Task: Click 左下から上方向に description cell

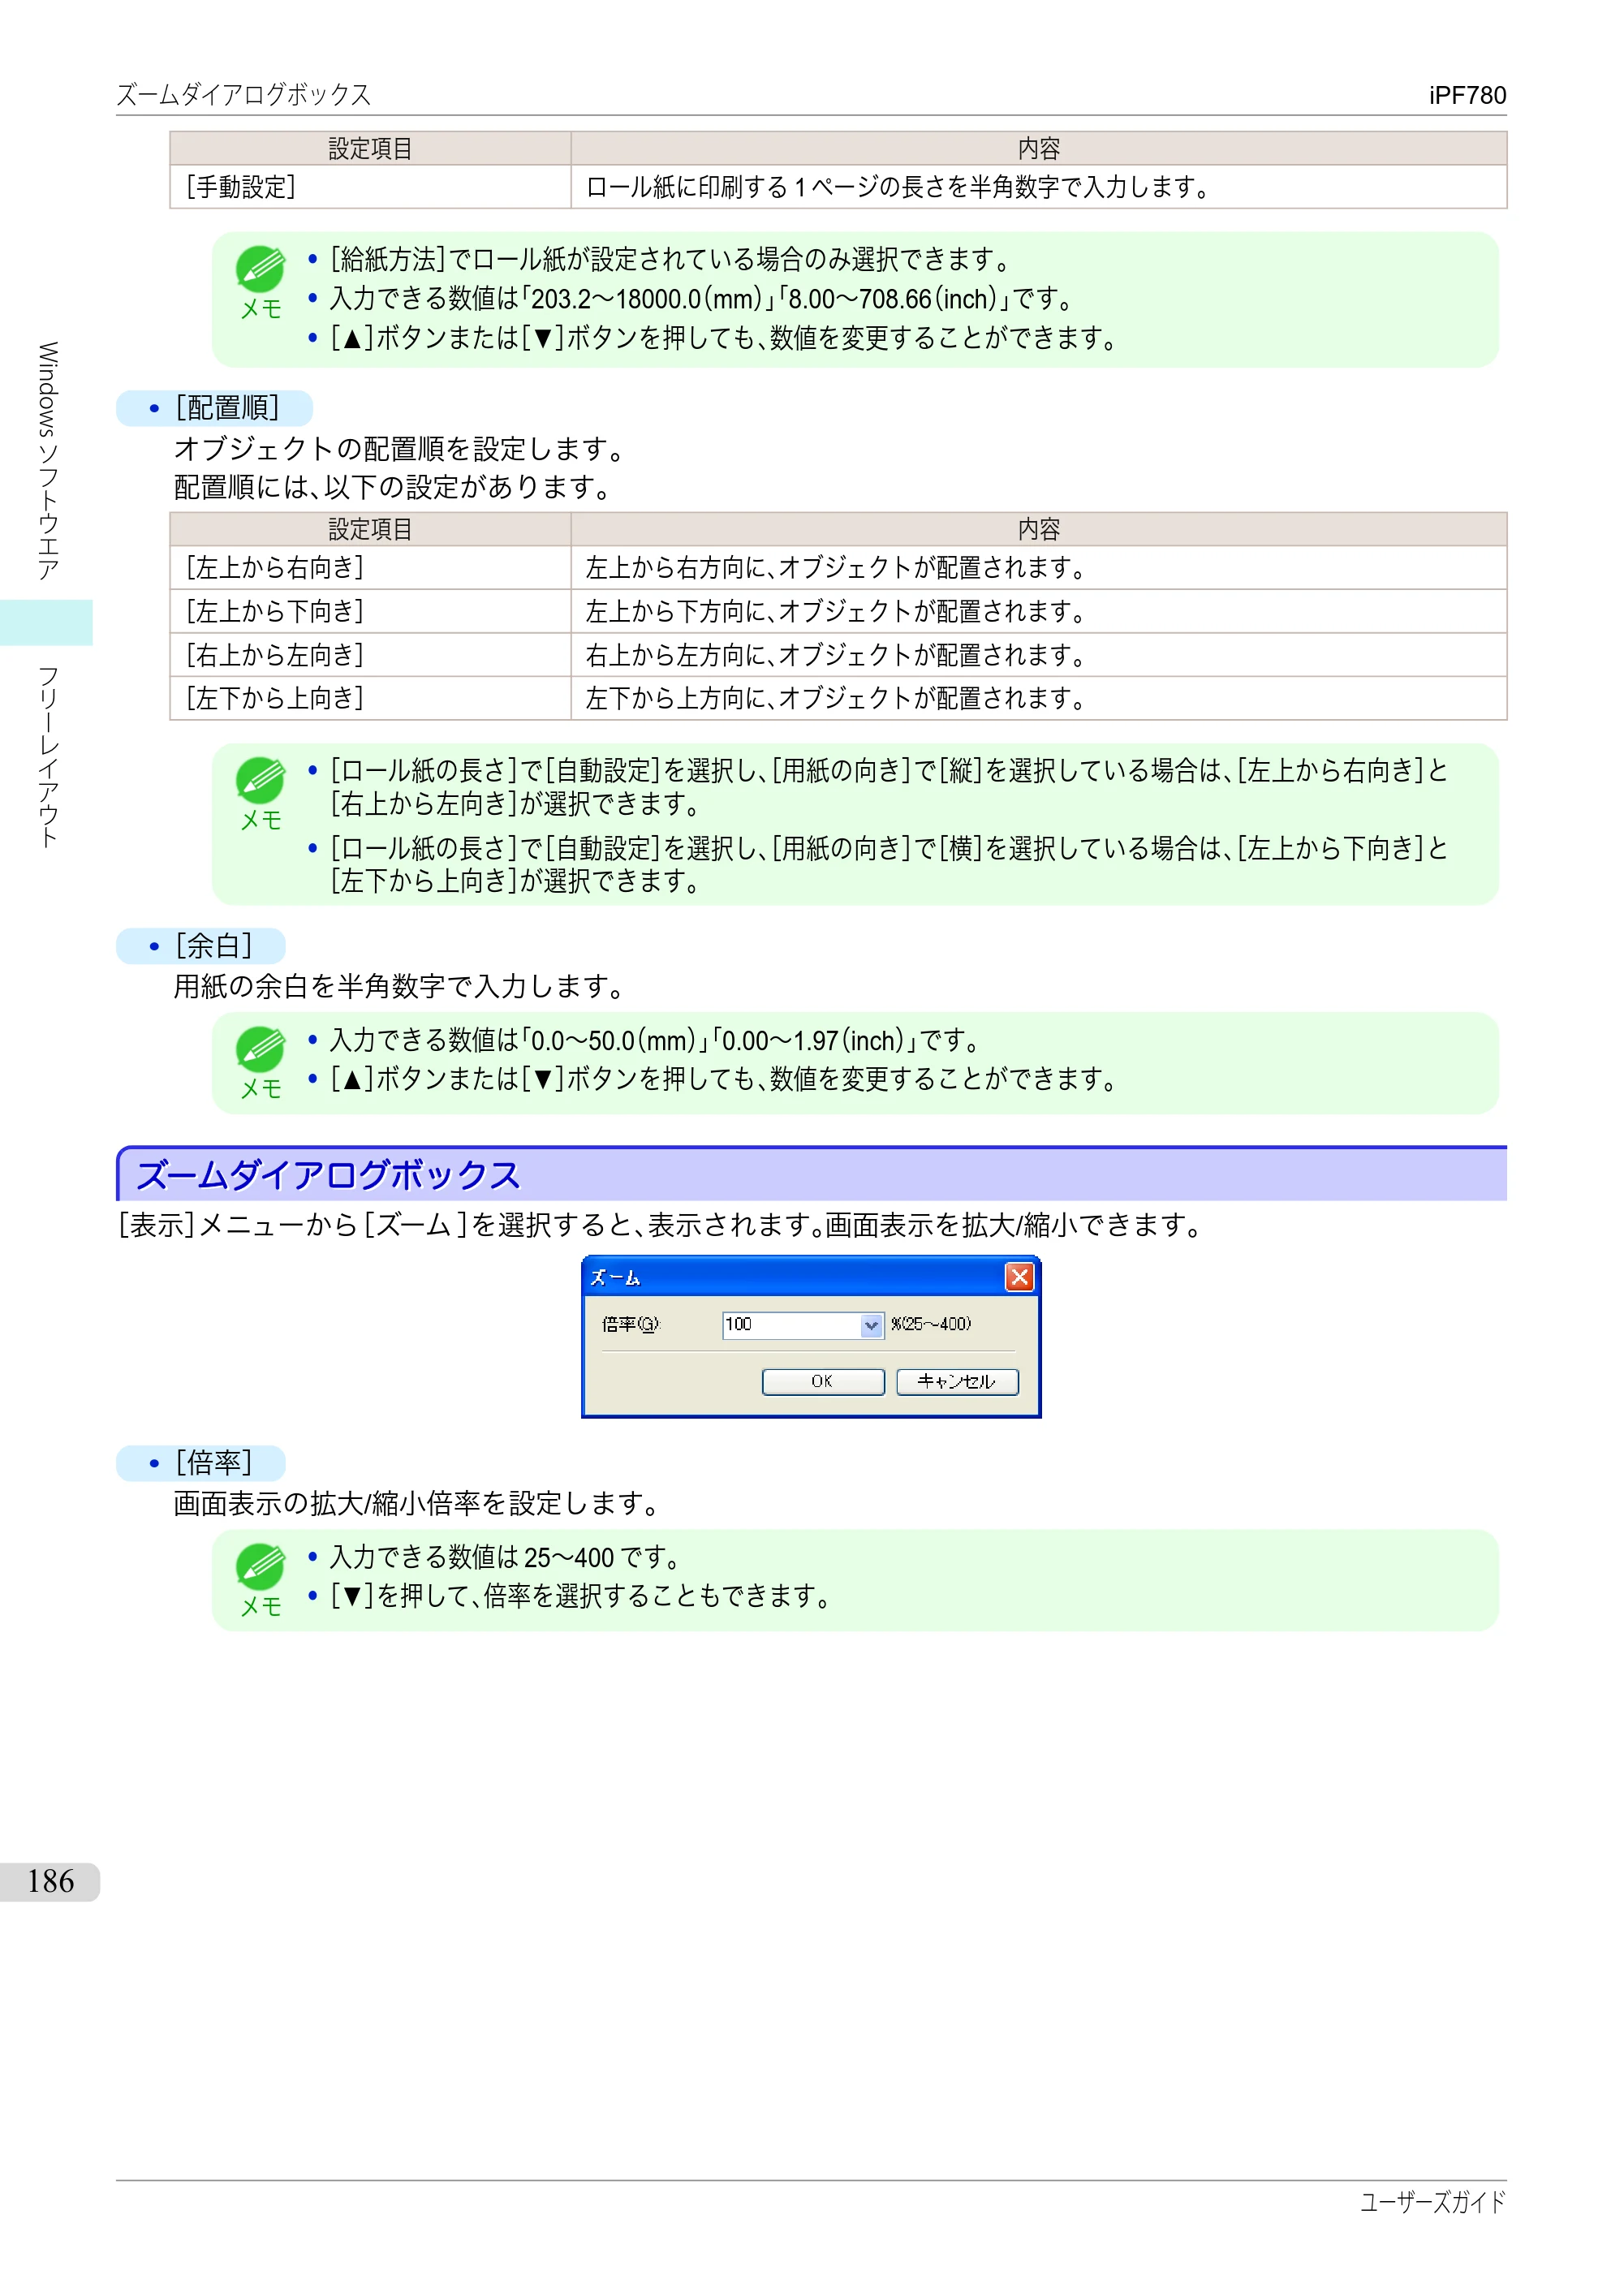Action: point(1039,698)
